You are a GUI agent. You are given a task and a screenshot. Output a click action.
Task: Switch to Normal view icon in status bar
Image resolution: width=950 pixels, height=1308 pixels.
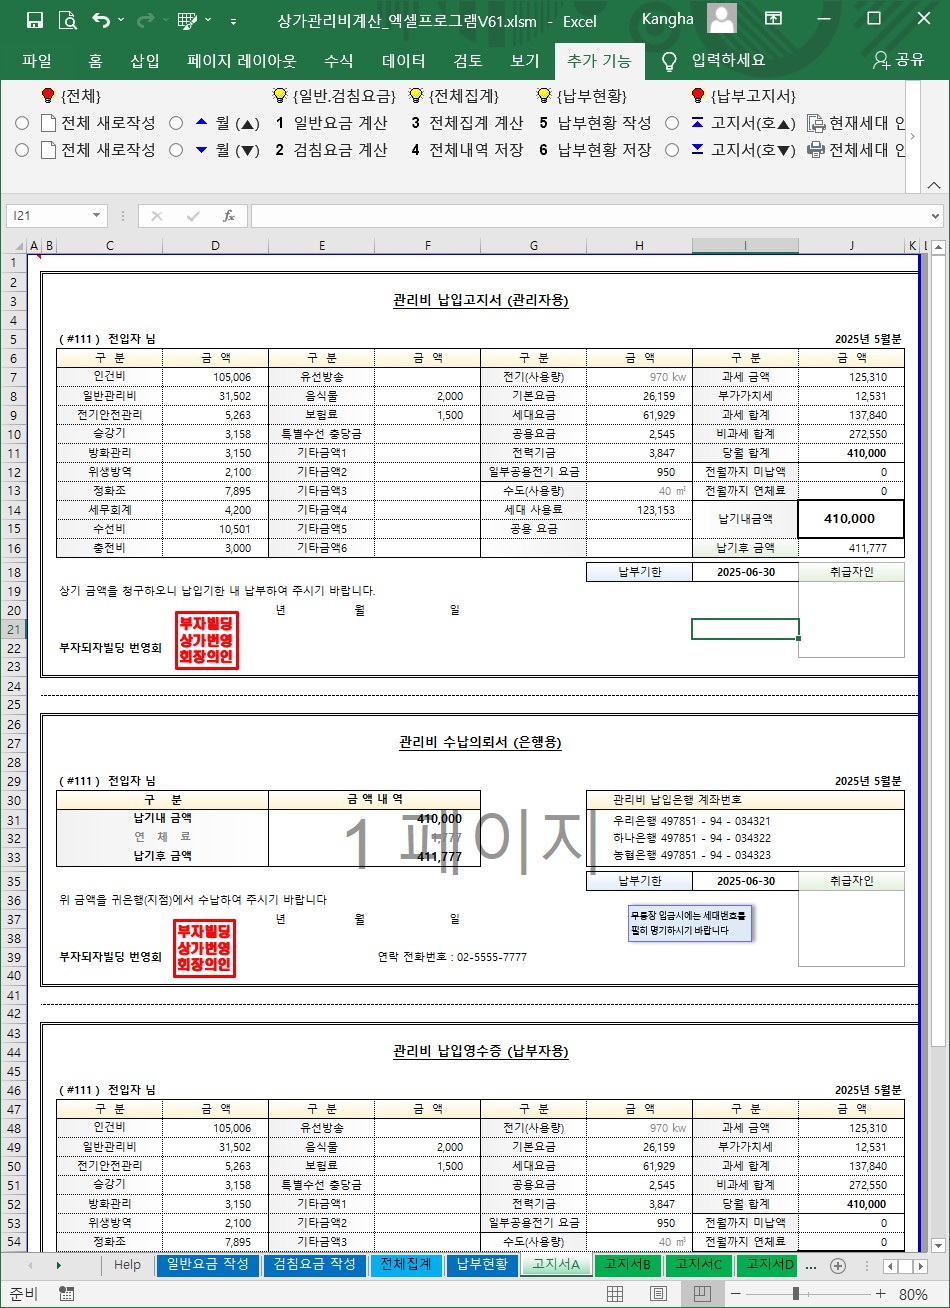tap(616, 1294)
